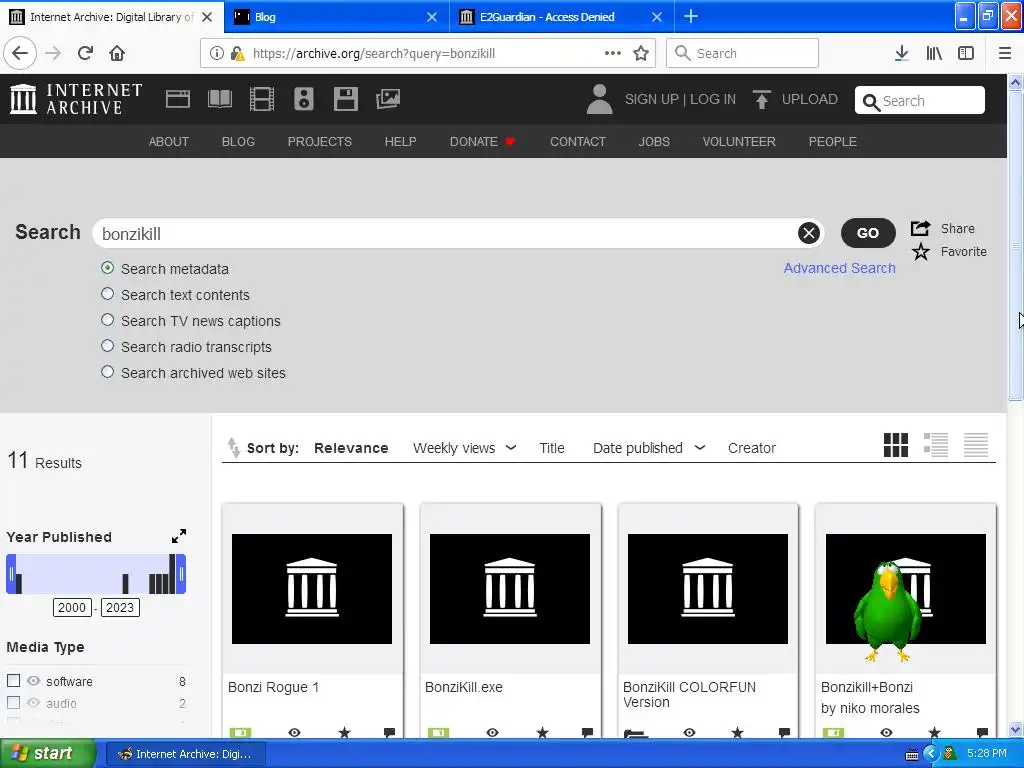
Task: Open the Texts book icon
Action: coord(219,99)
